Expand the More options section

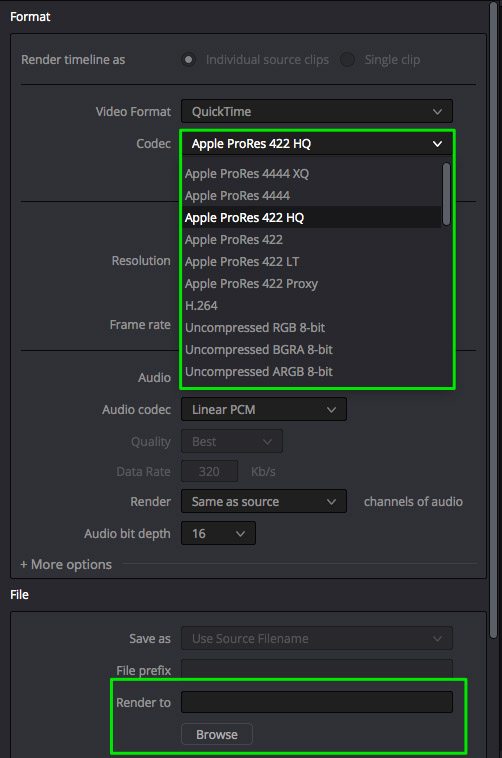click(x=66, y=565)
